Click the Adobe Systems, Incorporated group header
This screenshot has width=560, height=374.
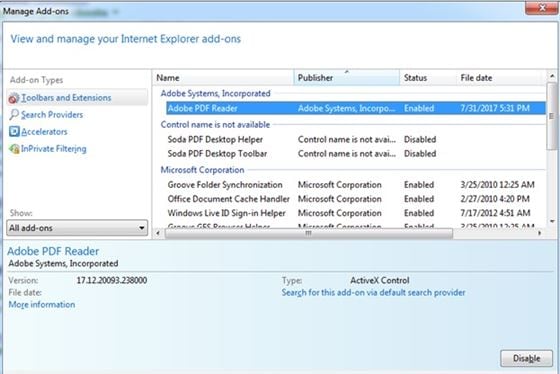tap(215, 94)
